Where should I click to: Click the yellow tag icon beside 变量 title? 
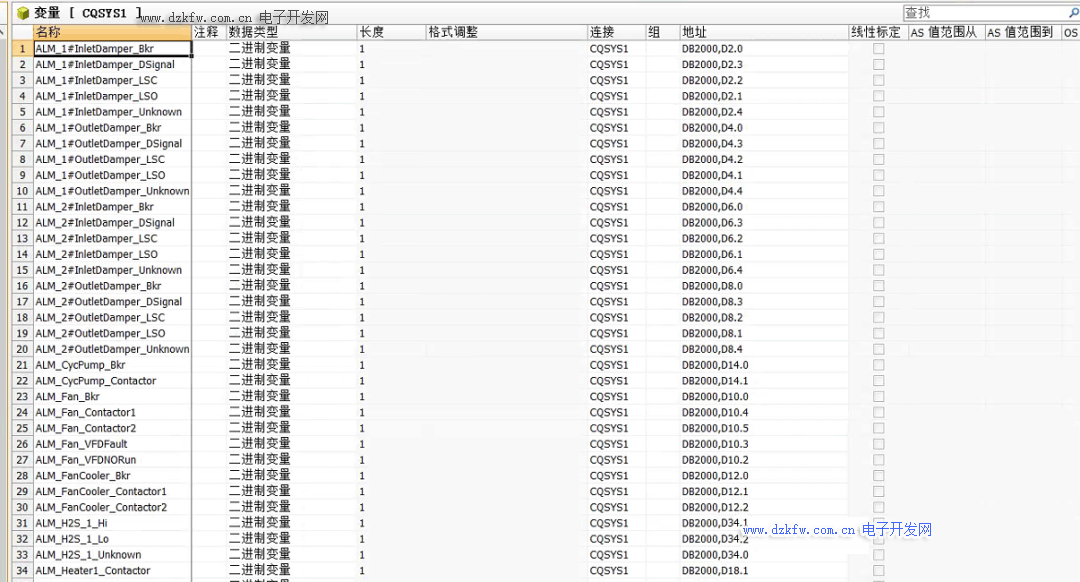point(22,13)
